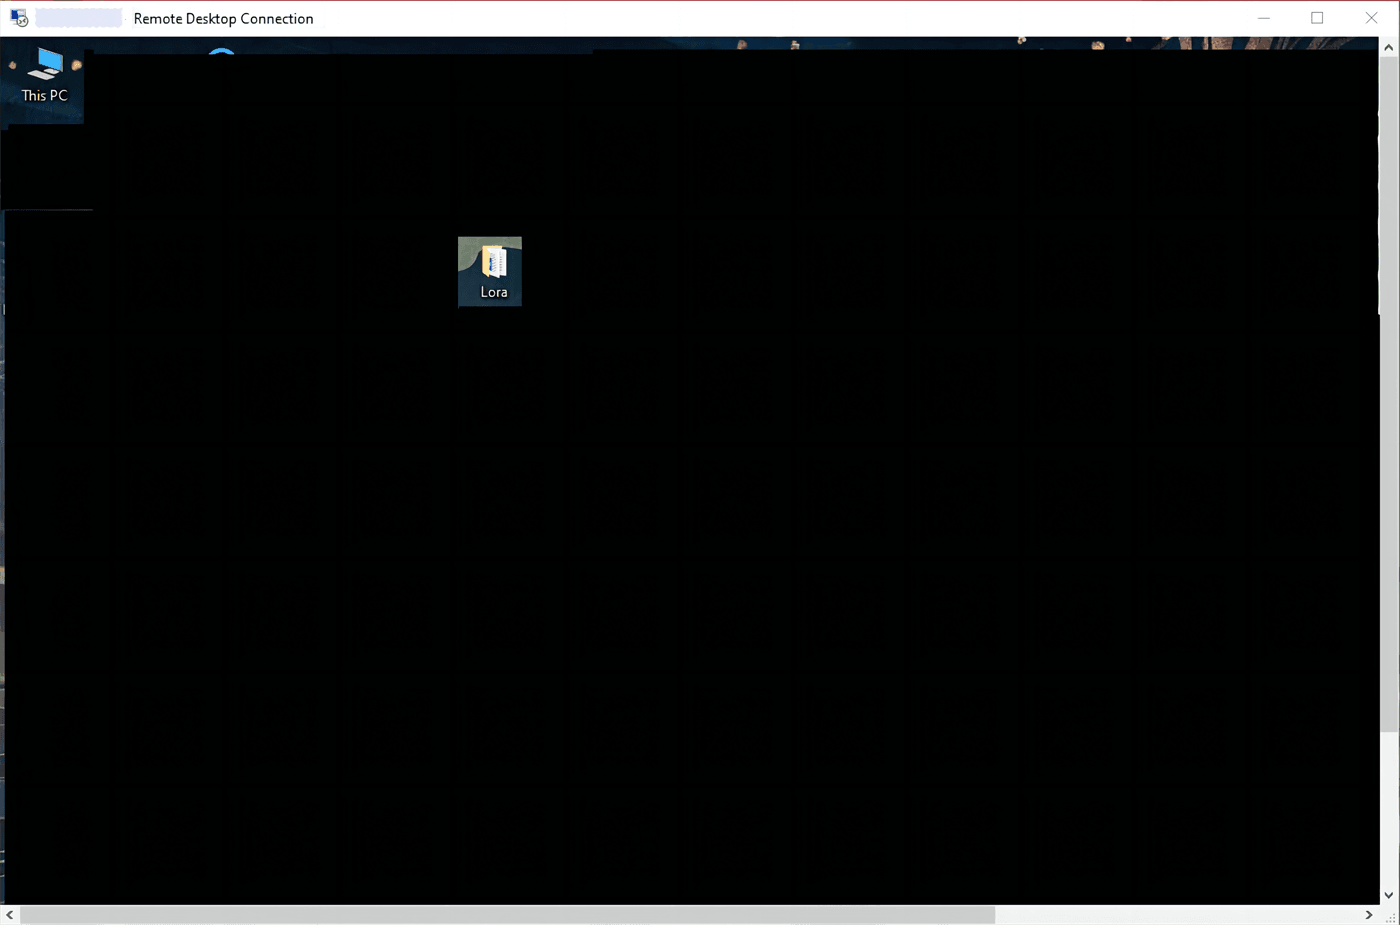Maximize the Remote Desktop Connection window
The width and height of the screenshot is (1400, 925).
click(1317, 18)
